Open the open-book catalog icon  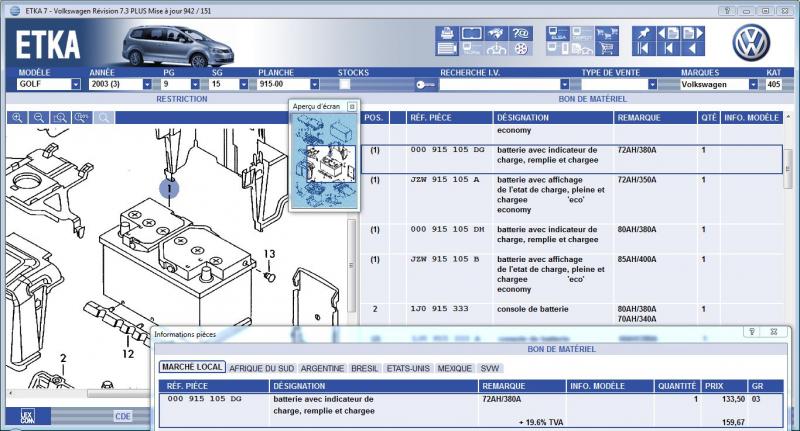tap(471, 34)
